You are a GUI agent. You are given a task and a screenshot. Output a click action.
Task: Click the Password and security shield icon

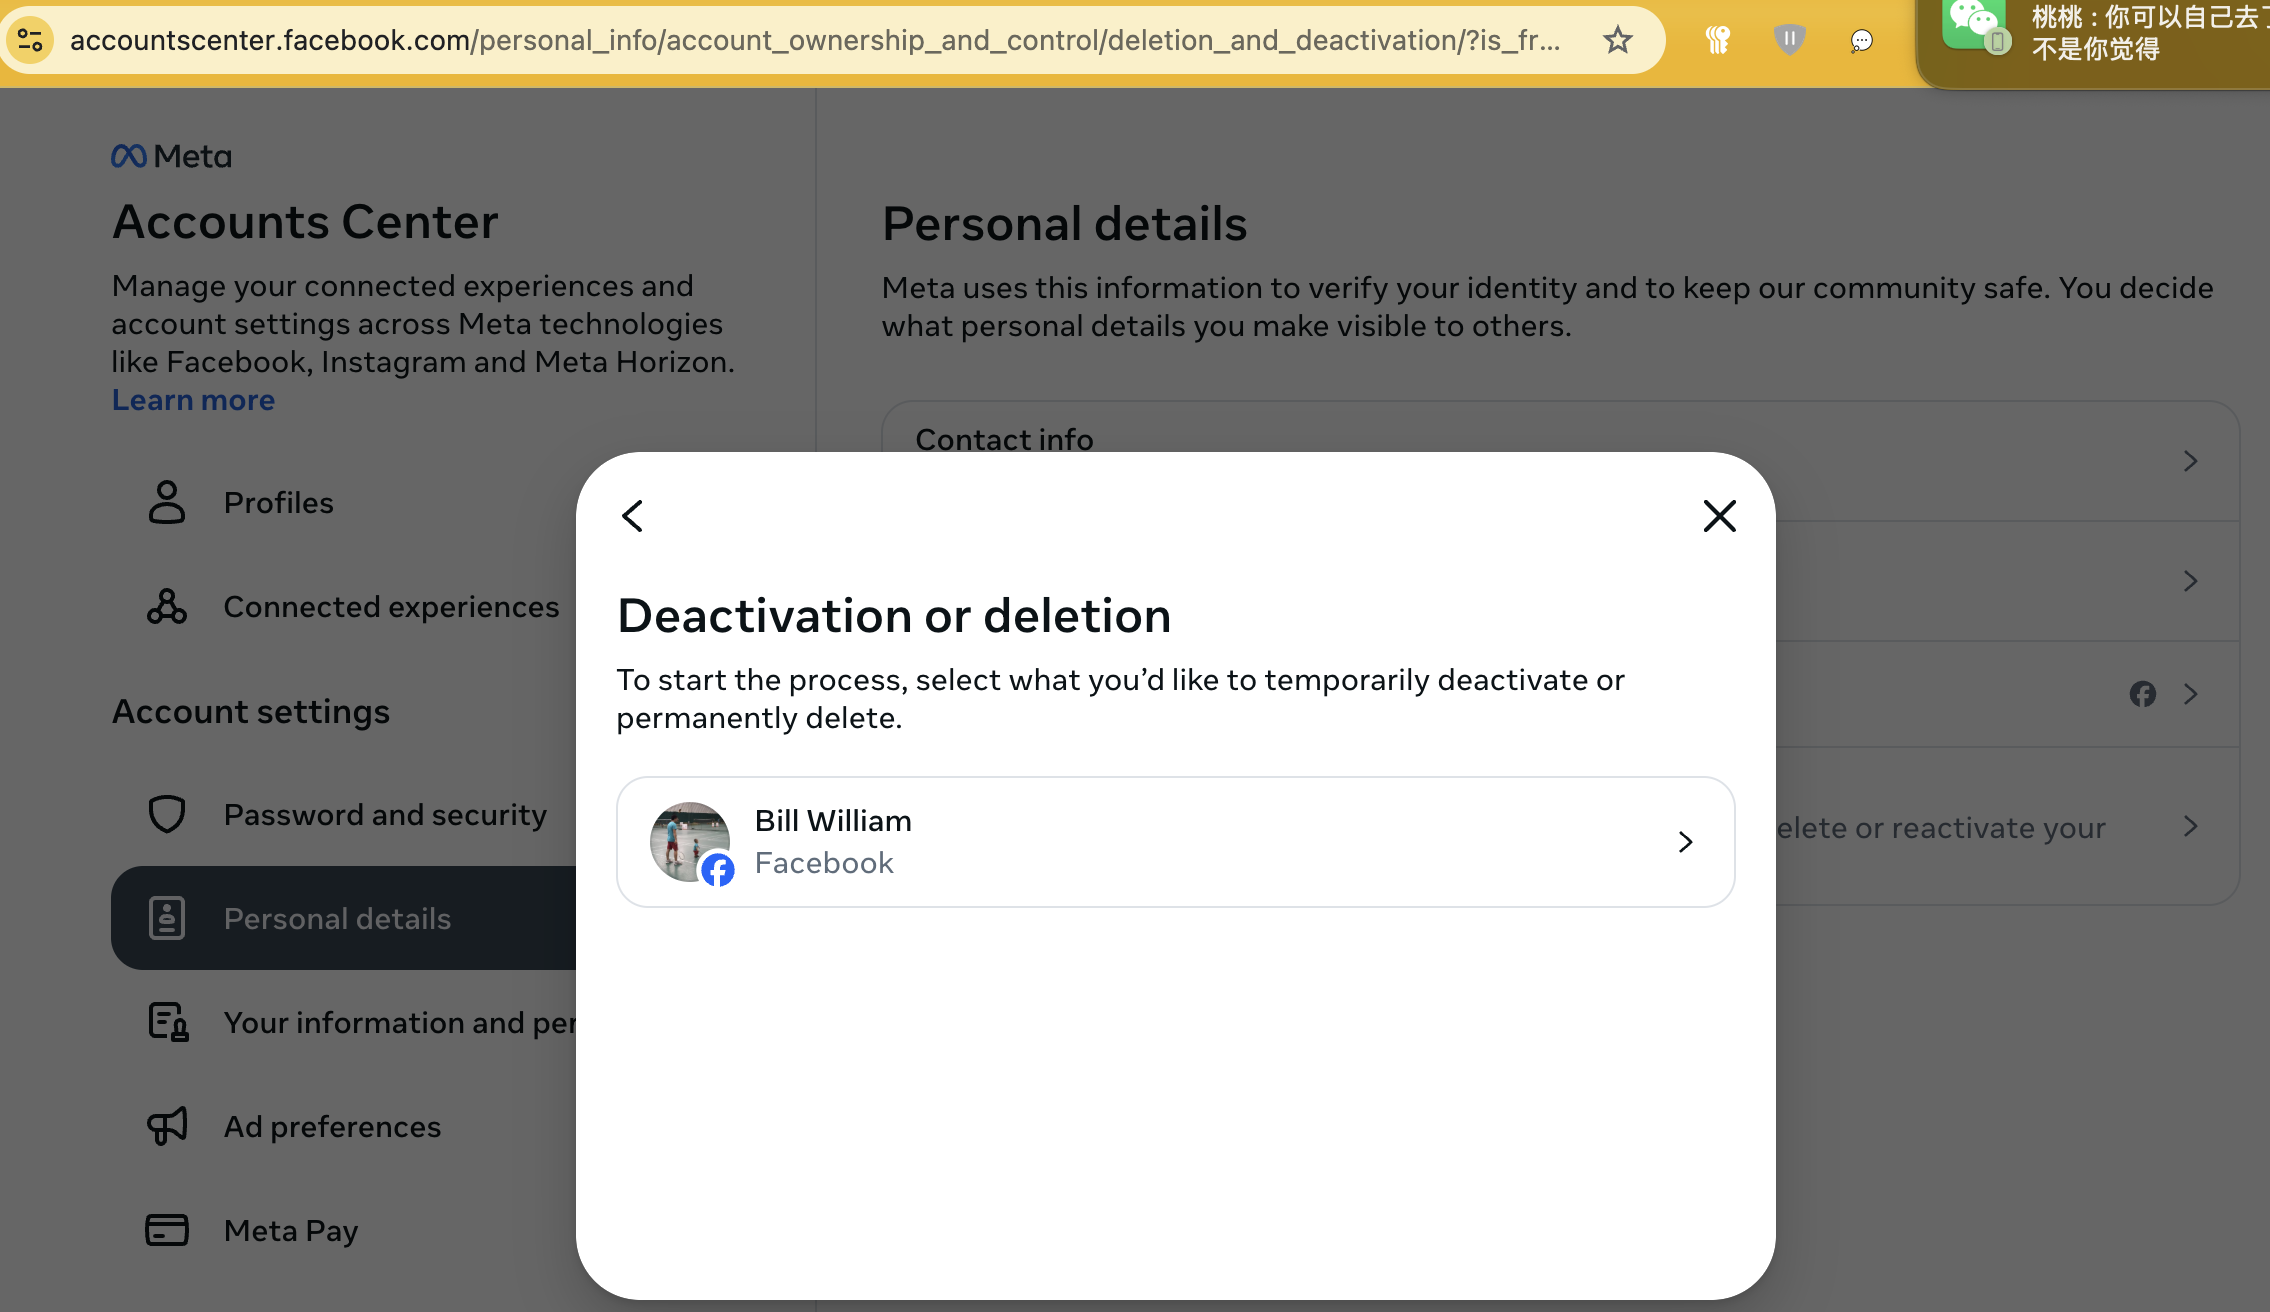pyautogui.click(x=167, y=815)
